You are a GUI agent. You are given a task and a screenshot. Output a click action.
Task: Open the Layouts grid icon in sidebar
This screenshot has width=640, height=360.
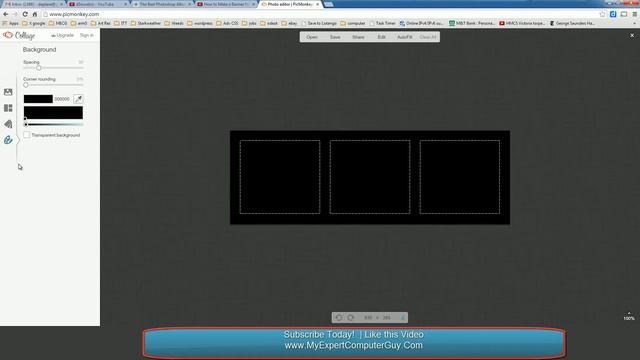[x=8, y=108]
